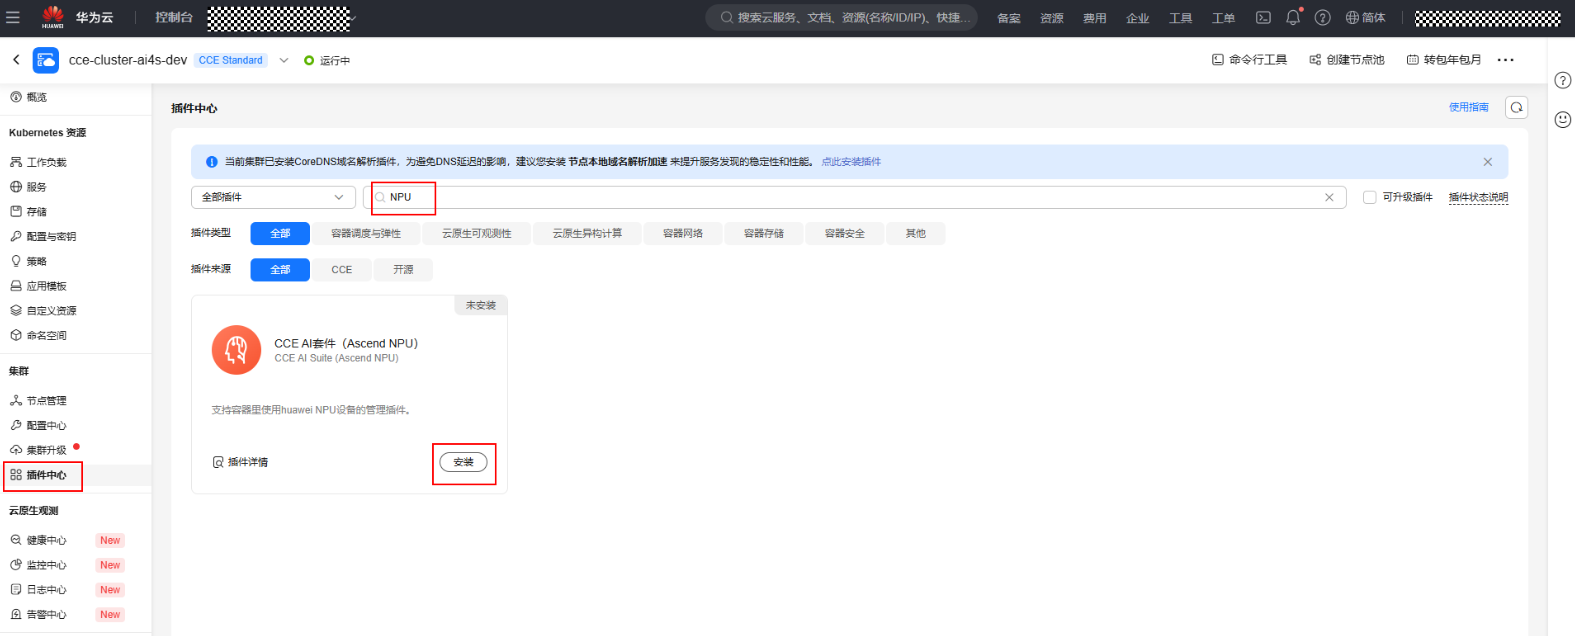The height and width of the screenshot is (636, 1575).
Task: Go back using the left arrow
Action: [16, 60]
